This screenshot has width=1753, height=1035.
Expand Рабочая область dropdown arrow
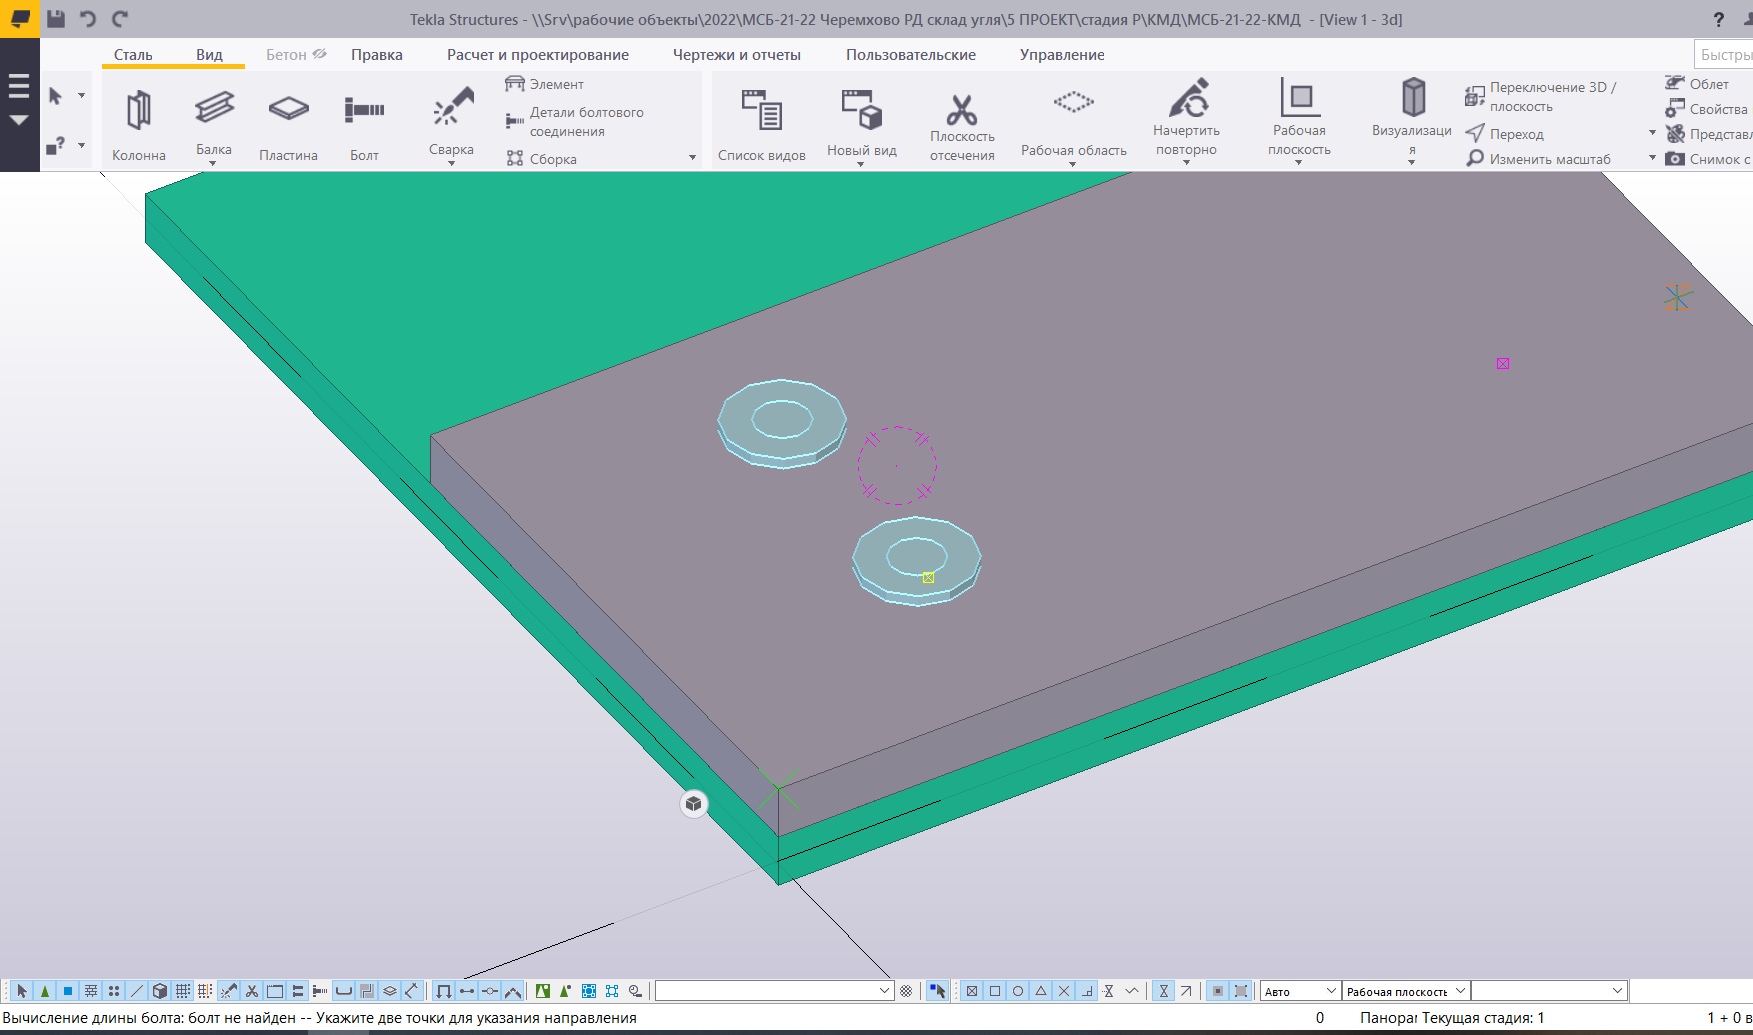click(x=1073, y=164)
